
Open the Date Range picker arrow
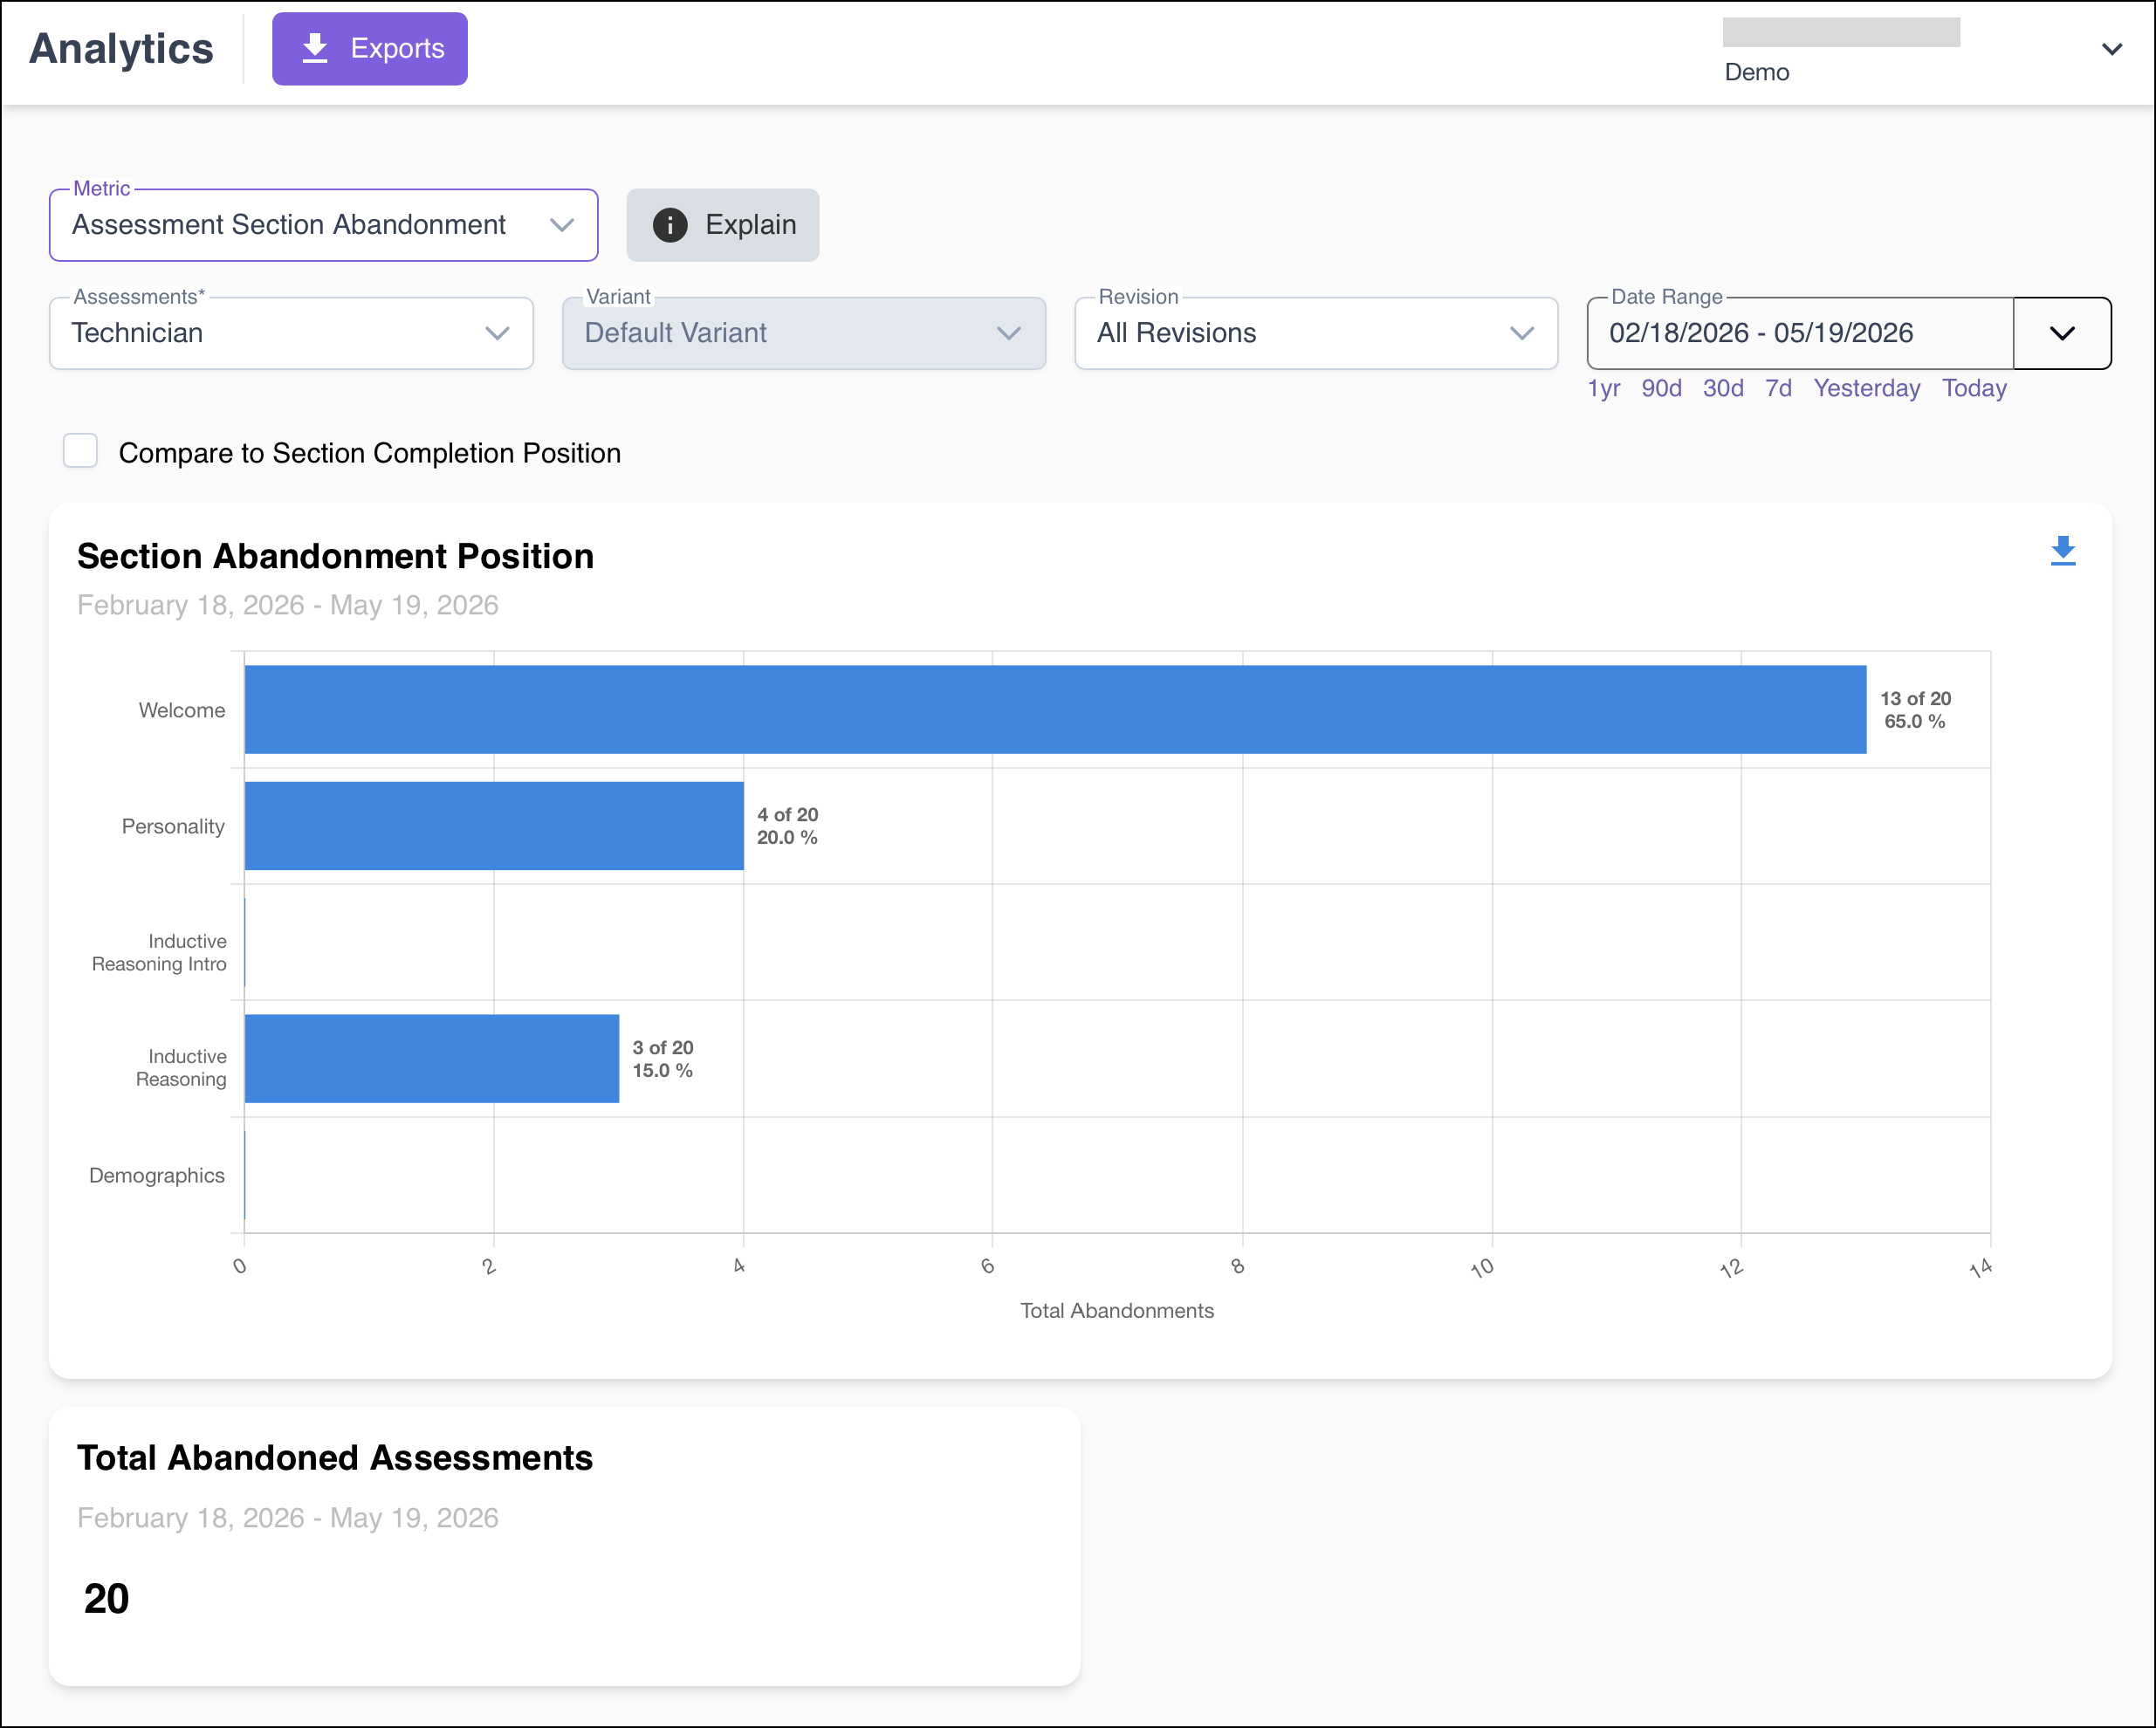pyautogui.click(x=2062, y=333)
